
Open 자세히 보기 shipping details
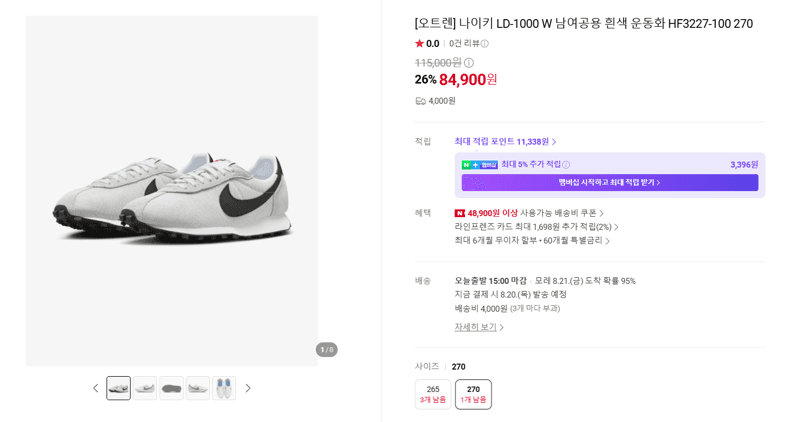coord(479,327)
